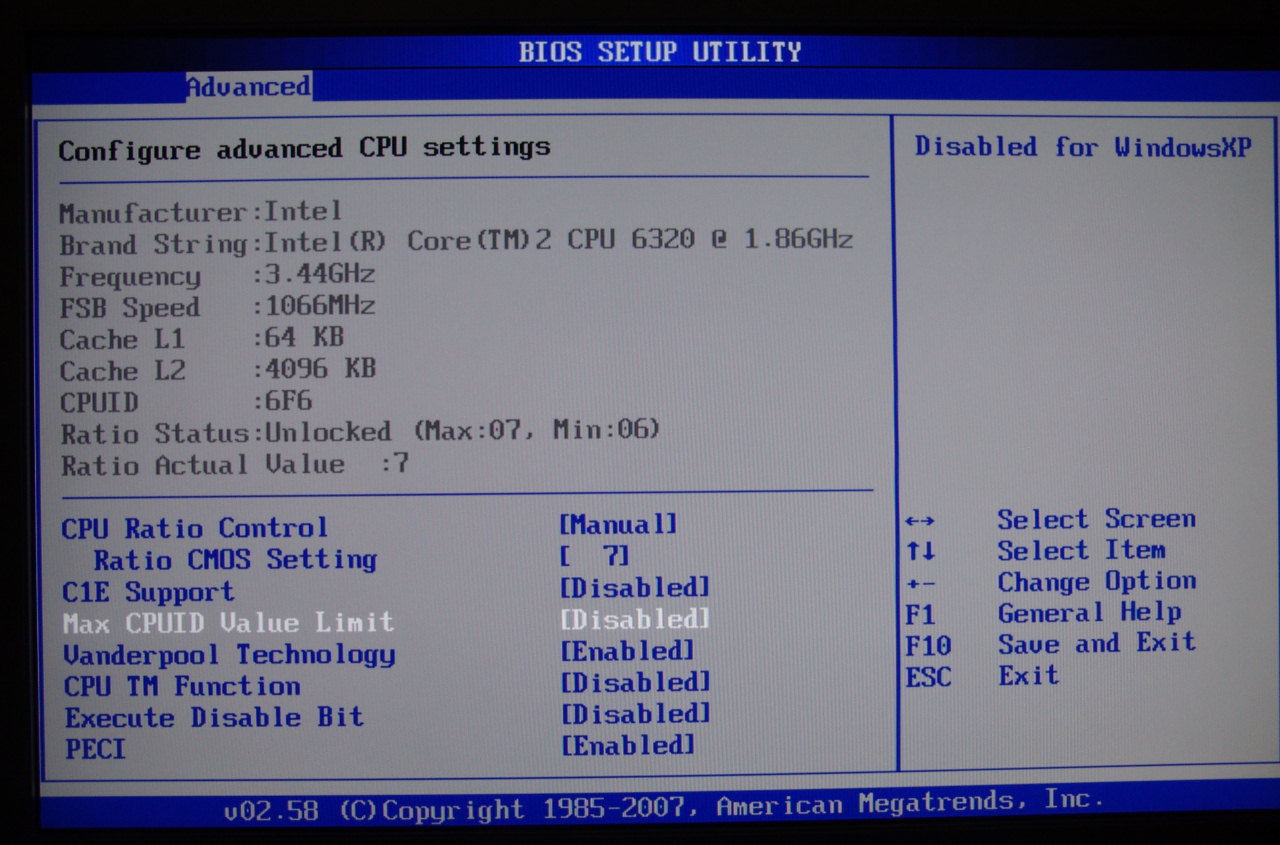The image size is (1280, 845).
Task: Select the C1E Support menu item
Action: tap(148, 591)
